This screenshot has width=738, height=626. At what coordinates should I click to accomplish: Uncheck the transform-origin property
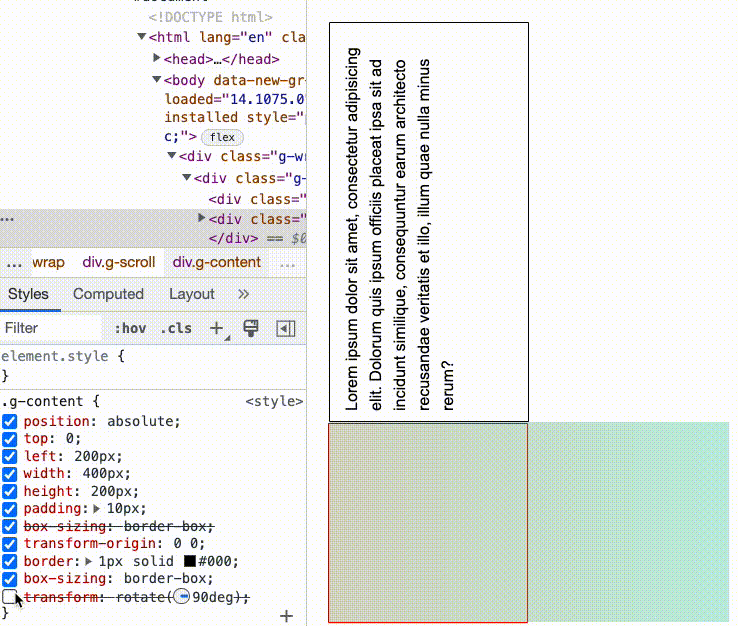point(9,544)
